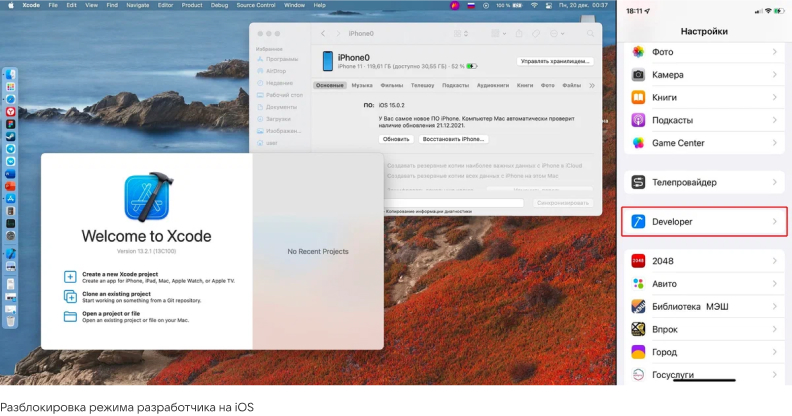Tap the Developer hammer icon in Settings
The image size is (792, 416).
(x=638, y=222)
